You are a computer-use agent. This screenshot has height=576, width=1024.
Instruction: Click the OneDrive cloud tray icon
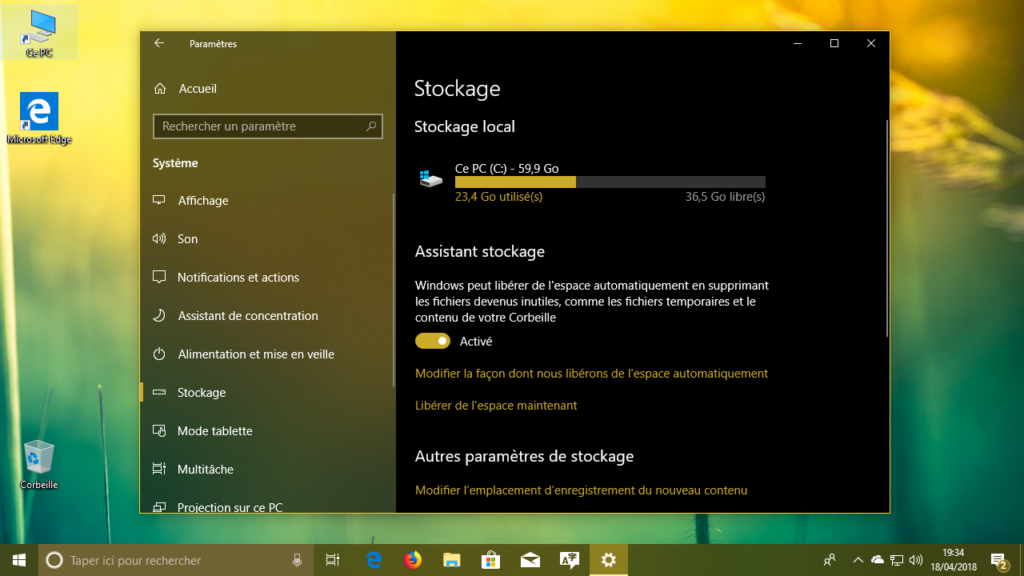[878, 560]
